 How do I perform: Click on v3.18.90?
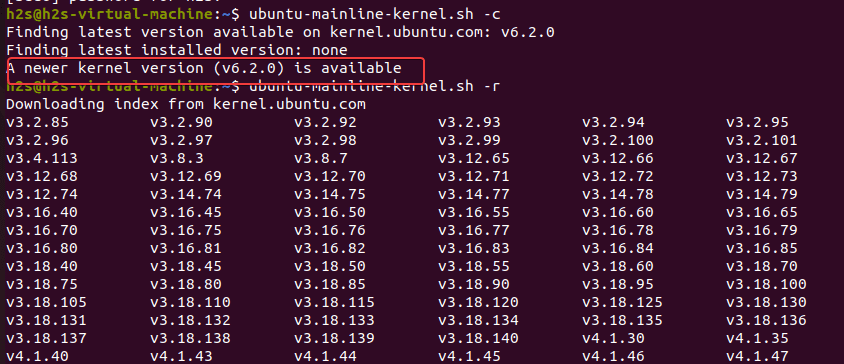(474, 284)
